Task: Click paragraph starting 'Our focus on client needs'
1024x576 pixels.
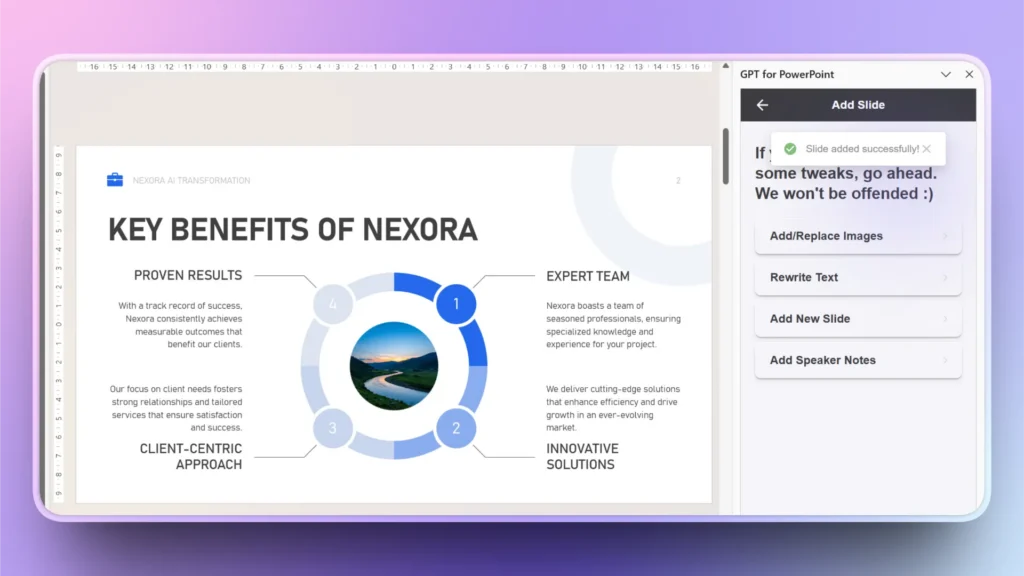Action: (x=176, y=408)
